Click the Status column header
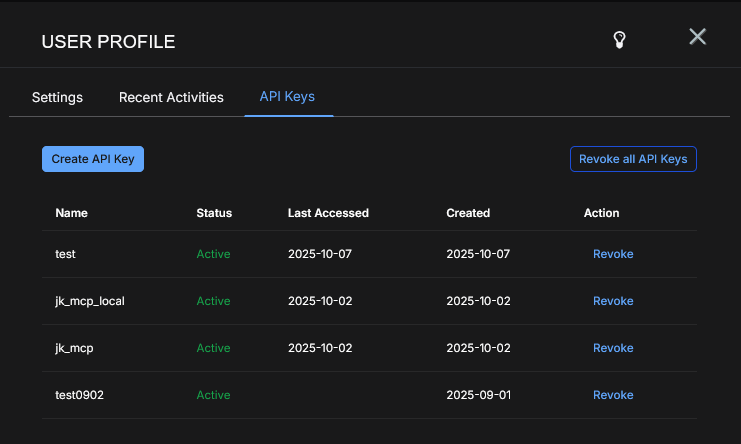Screen dimensions: 741x444 point(214,213)
